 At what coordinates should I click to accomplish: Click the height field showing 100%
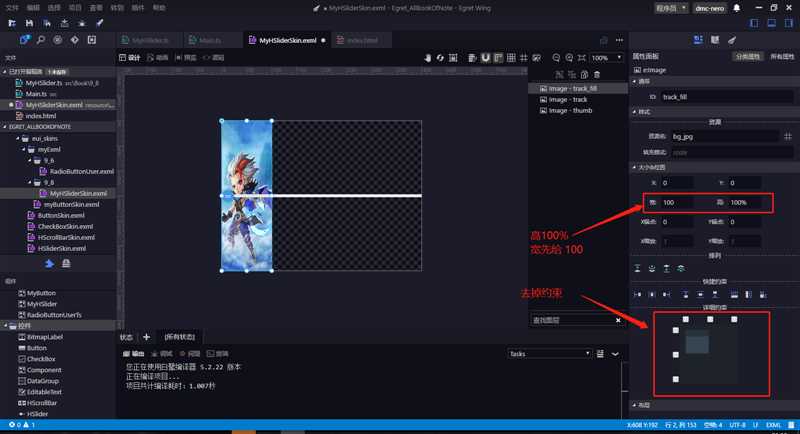coord(744,202)
